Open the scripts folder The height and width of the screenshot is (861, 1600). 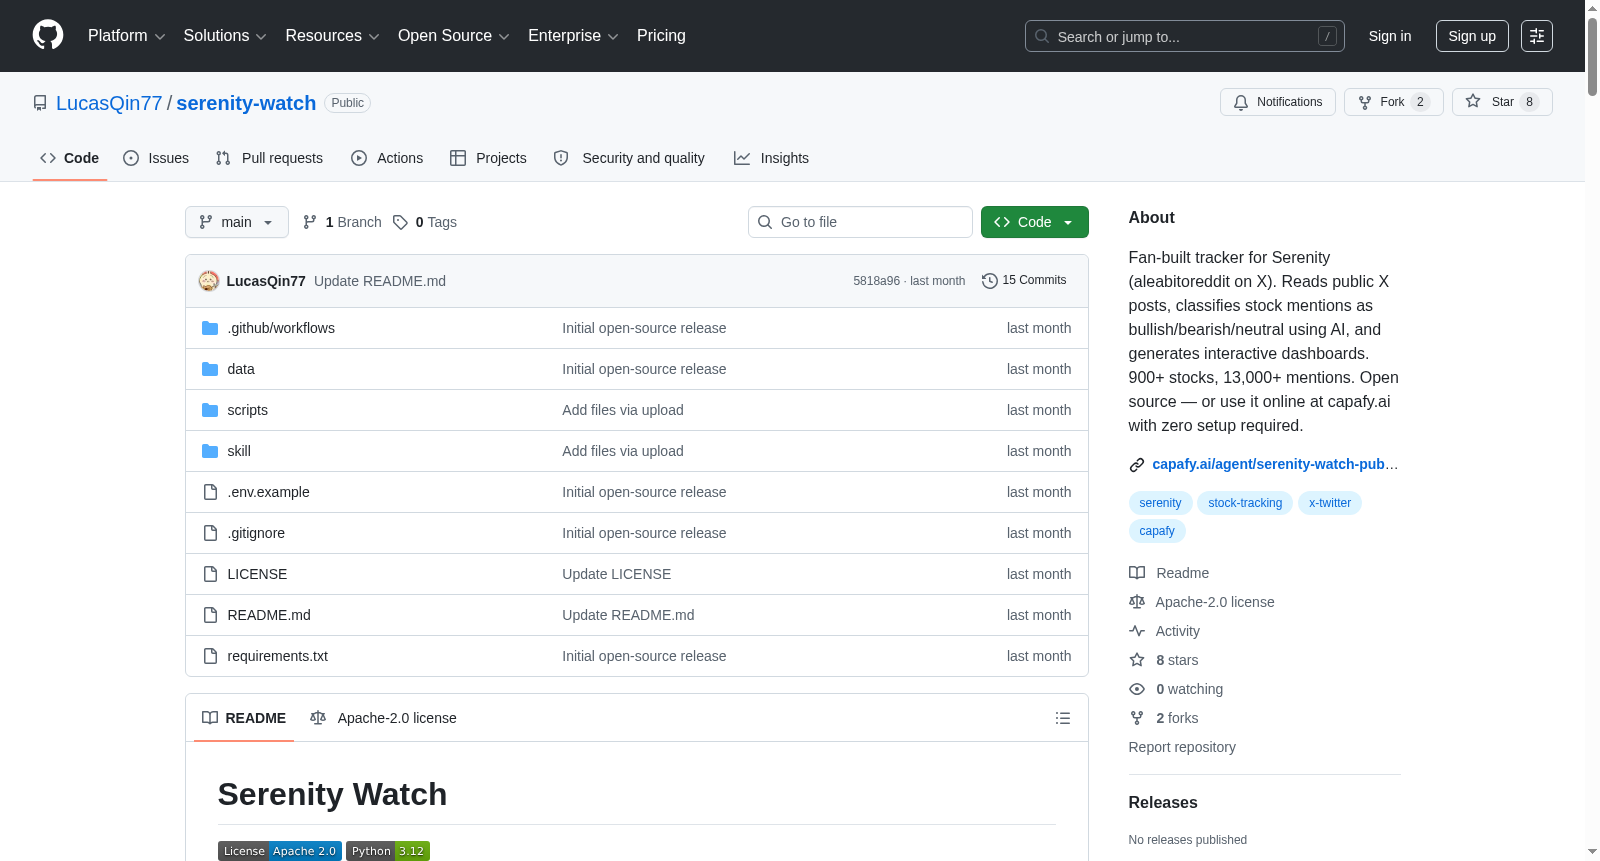(x=247, y=410)
